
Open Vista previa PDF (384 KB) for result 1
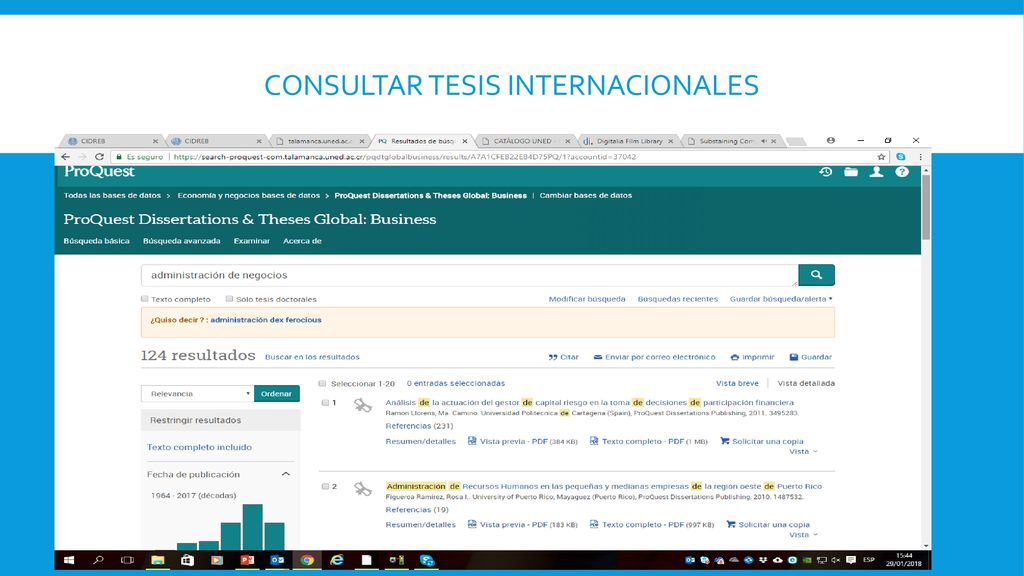522,441
